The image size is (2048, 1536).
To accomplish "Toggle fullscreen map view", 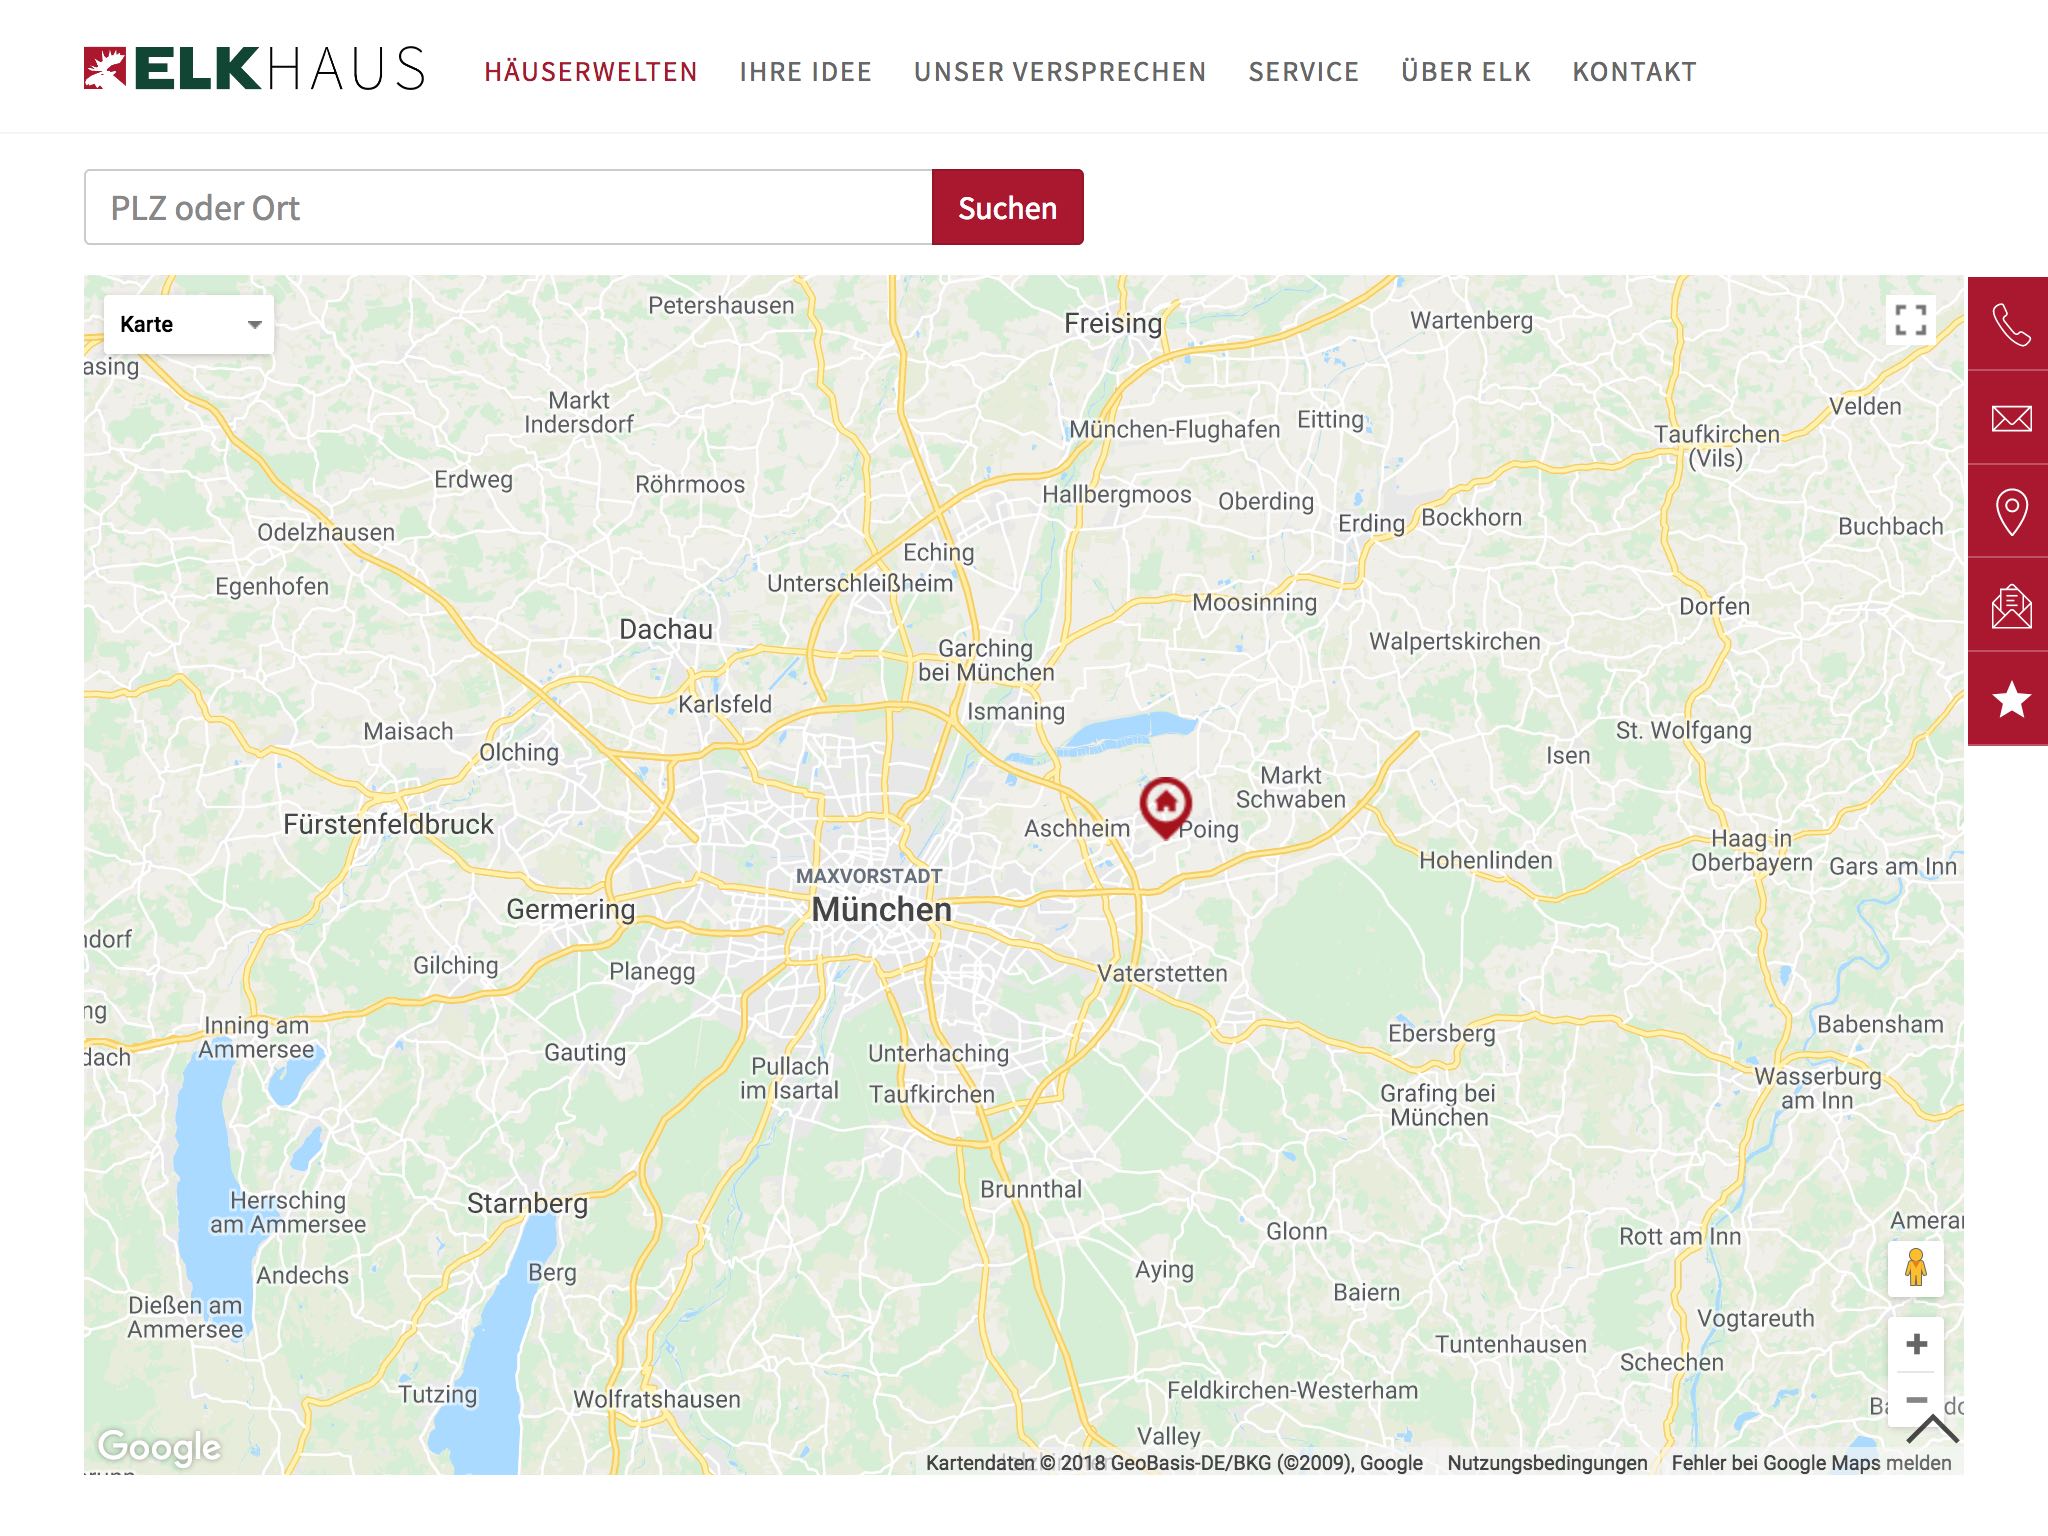I will click(x=1910, y=320).
